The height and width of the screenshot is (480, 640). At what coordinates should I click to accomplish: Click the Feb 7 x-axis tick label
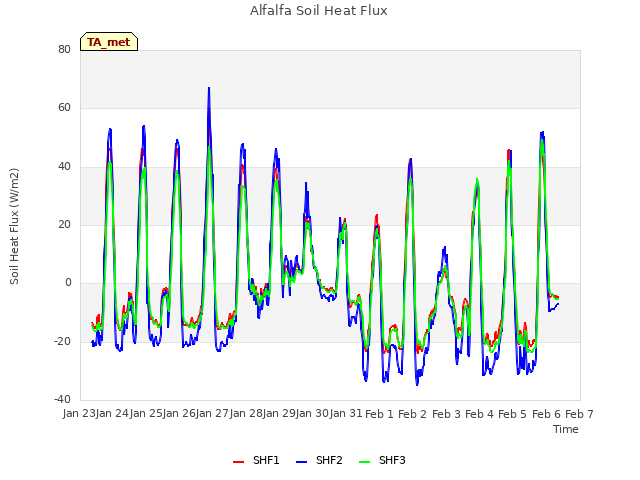579,414
